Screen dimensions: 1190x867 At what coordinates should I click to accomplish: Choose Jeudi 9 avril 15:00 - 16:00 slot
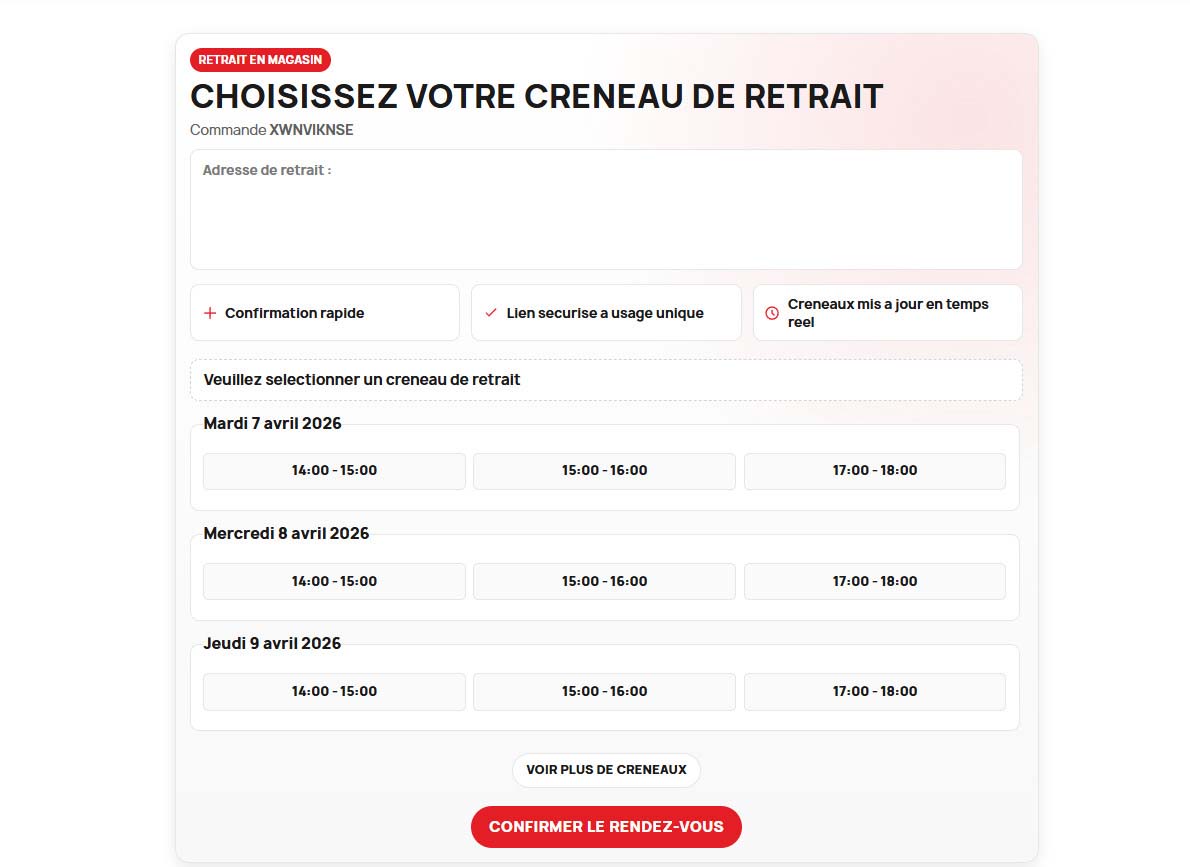coord(604,691)
